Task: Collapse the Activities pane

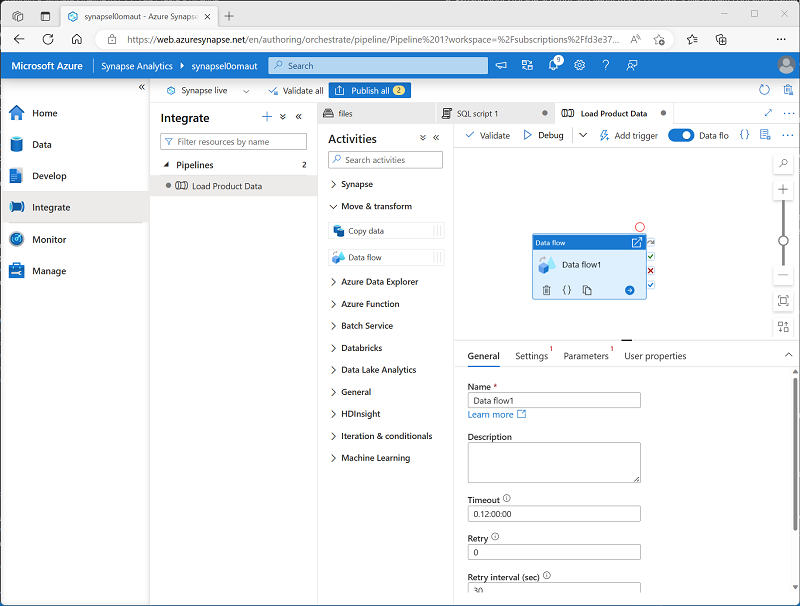Action: pos(436,138)
